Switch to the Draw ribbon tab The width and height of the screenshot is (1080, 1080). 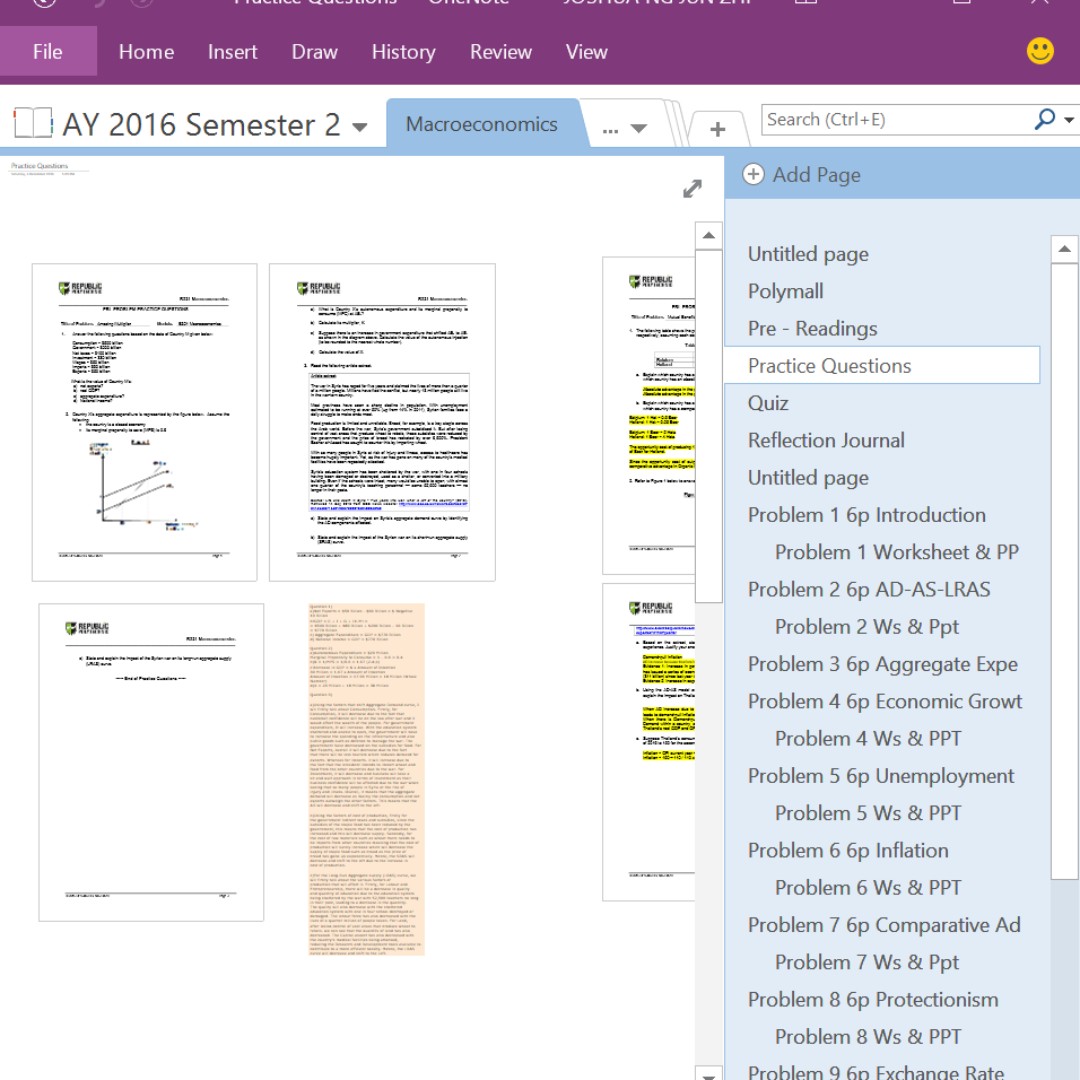[x=314, y=52]
